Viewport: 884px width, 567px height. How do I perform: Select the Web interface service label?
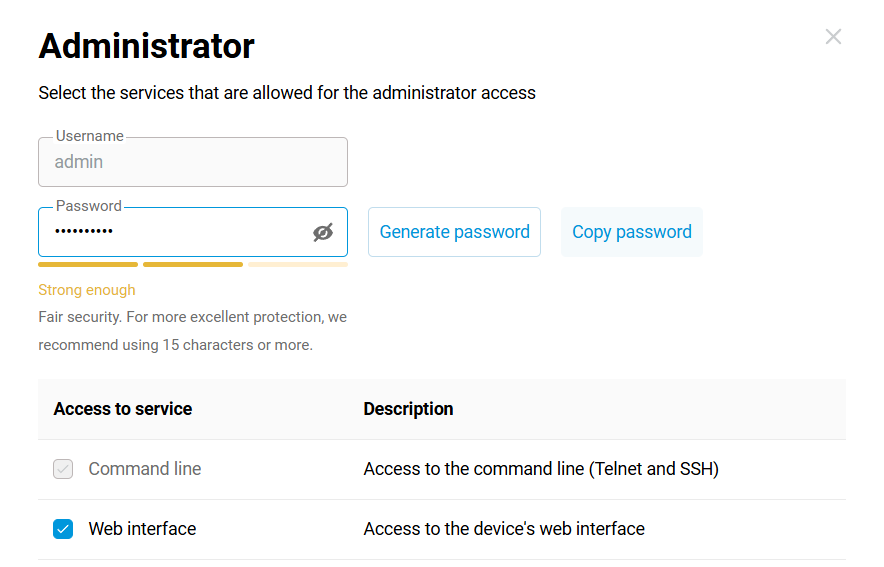142,529
